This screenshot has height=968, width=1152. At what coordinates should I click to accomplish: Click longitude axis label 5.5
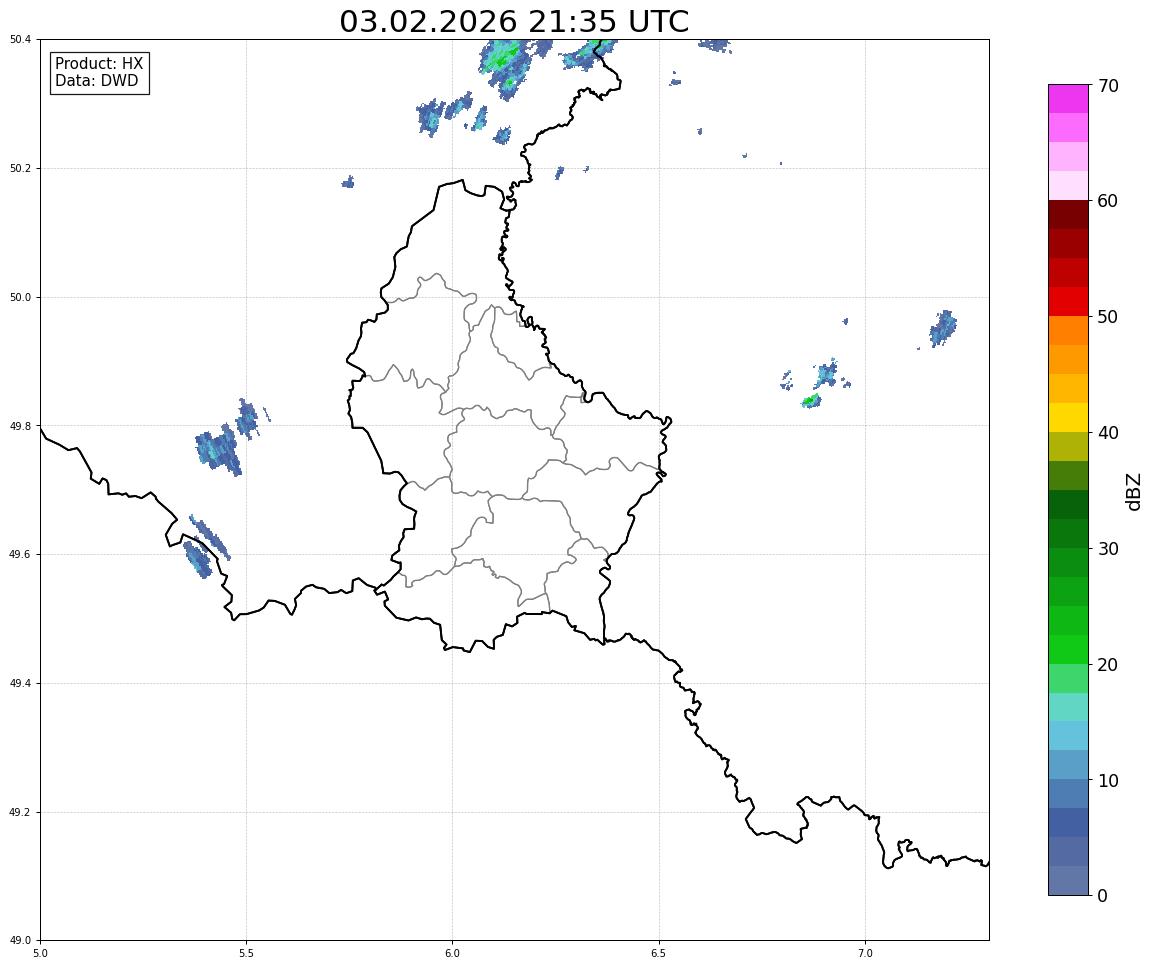click(x=247, y=953)
